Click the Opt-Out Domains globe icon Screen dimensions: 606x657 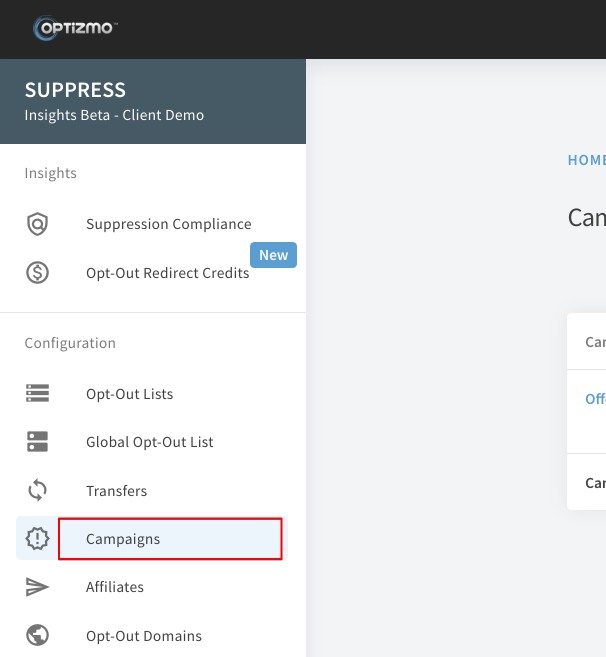point(37,635)
